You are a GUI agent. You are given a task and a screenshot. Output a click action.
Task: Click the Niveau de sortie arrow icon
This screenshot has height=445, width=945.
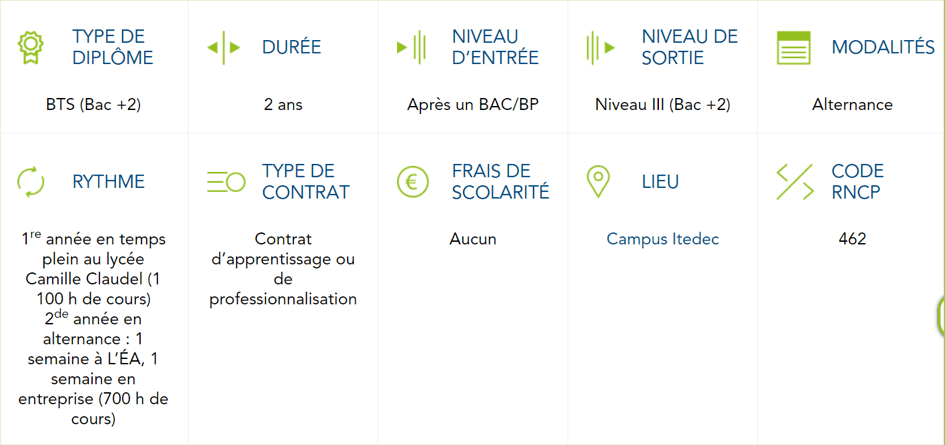coord(601,47)
